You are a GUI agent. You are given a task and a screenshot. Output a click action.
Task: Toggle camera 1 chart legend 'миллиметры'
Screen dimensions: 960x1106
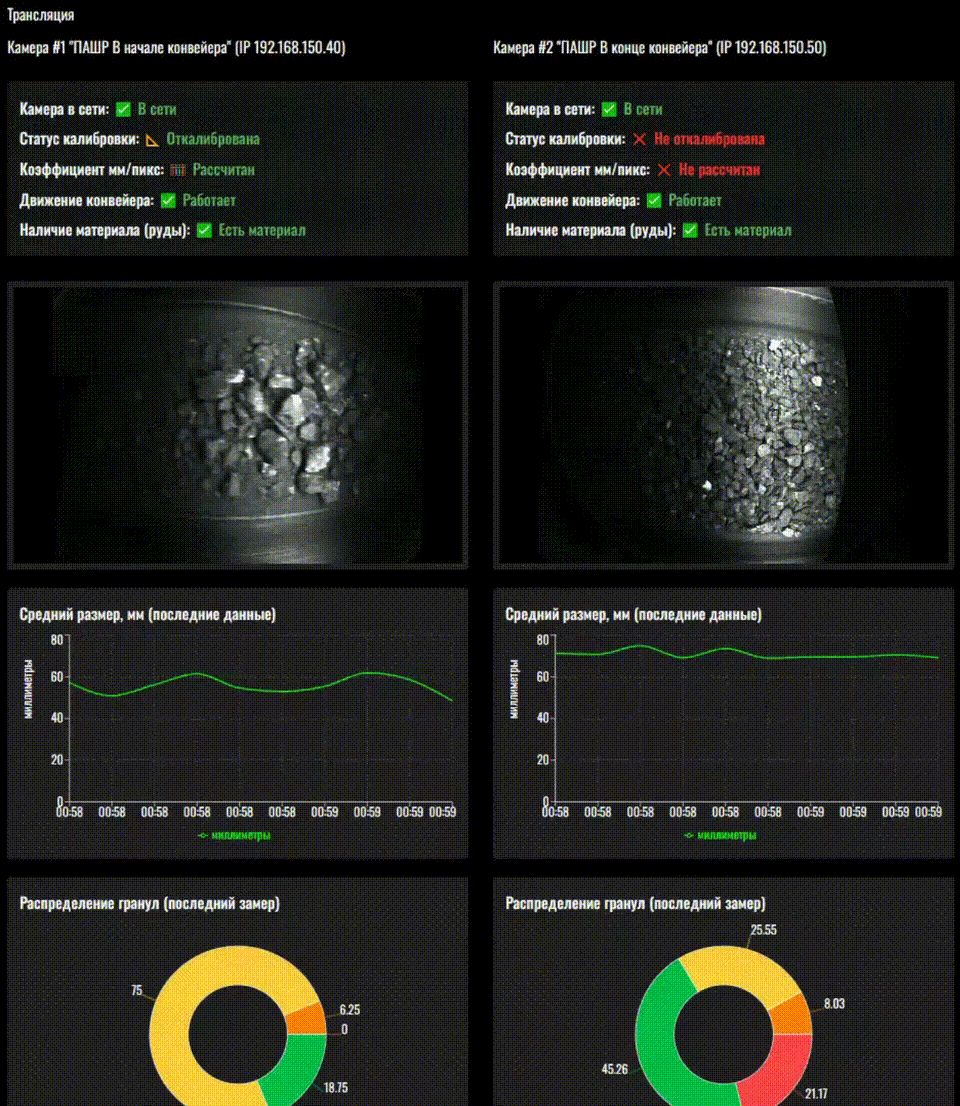pyautogui.click(x=234, y=835)
